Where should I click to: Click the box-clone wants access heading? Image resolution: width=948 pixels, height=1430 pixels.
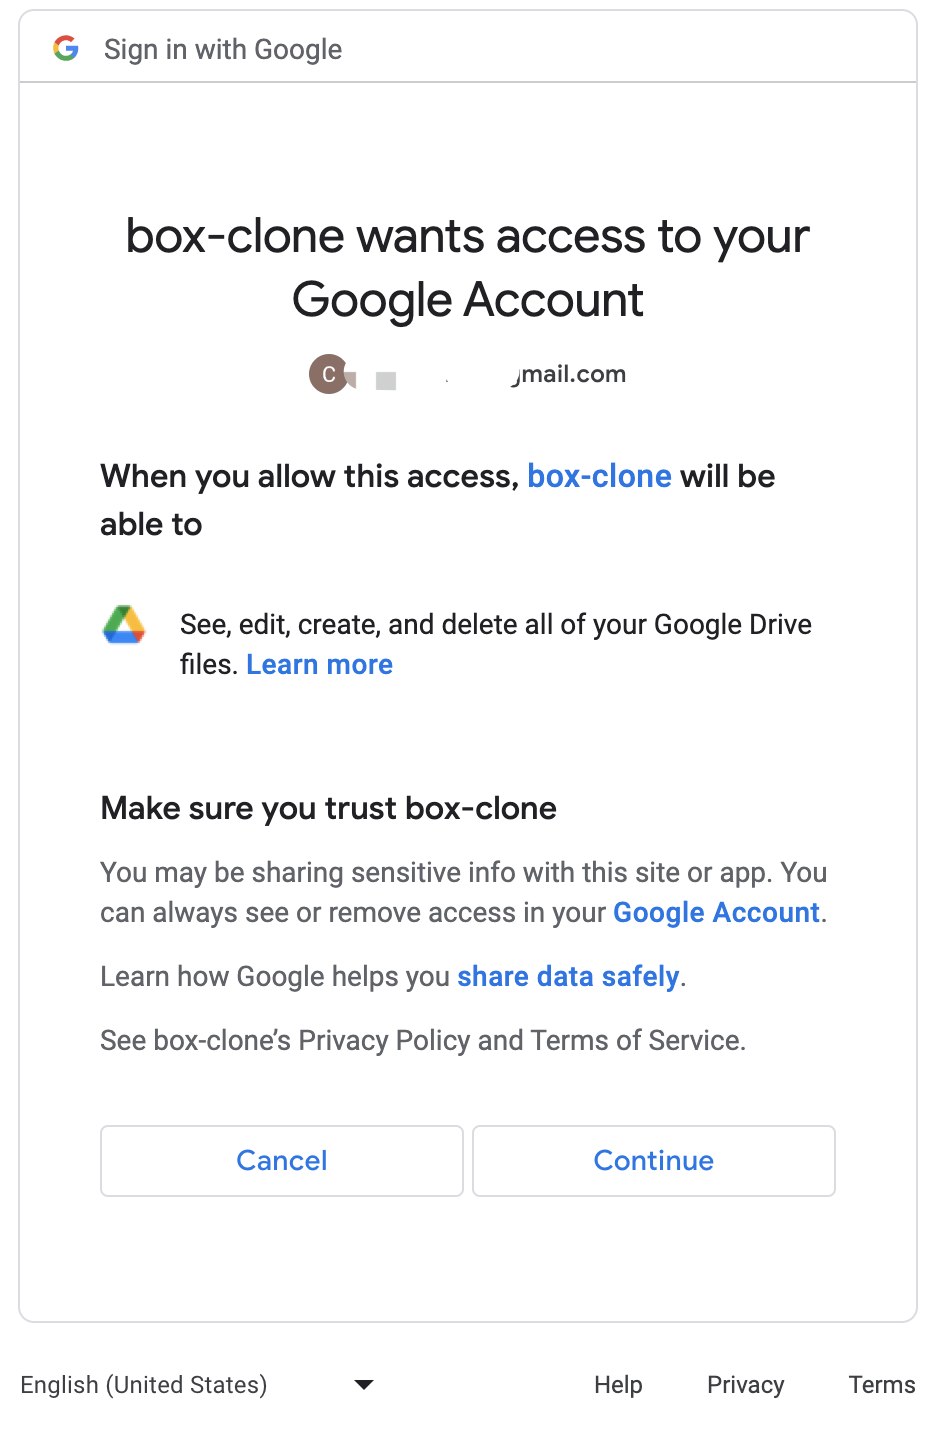468,267
